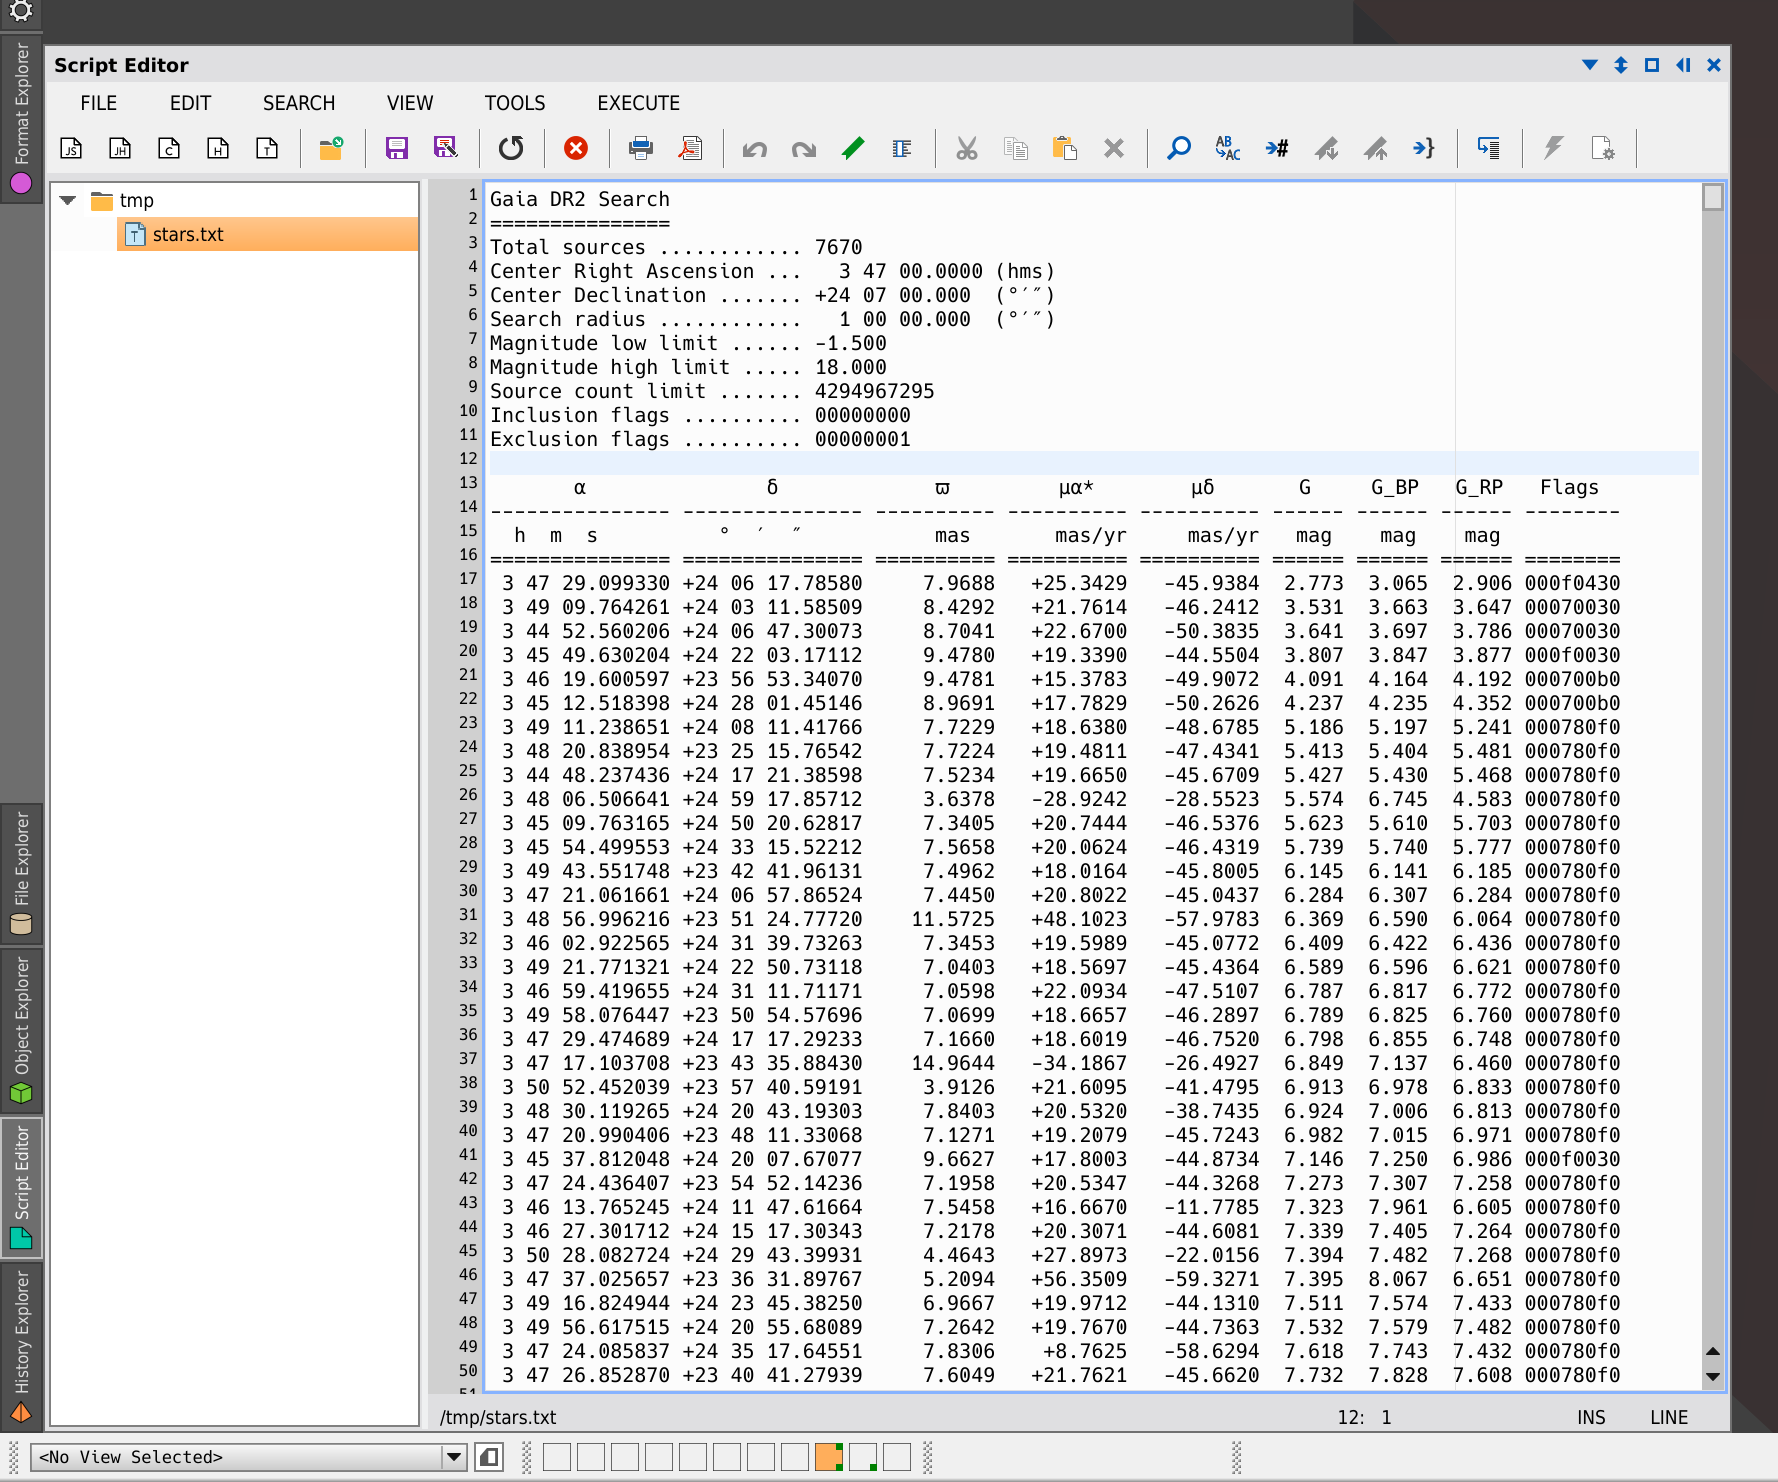Click the orange highlighted workspace square
This screenshot has height=1482, width=1778.
coord(829,1457)
